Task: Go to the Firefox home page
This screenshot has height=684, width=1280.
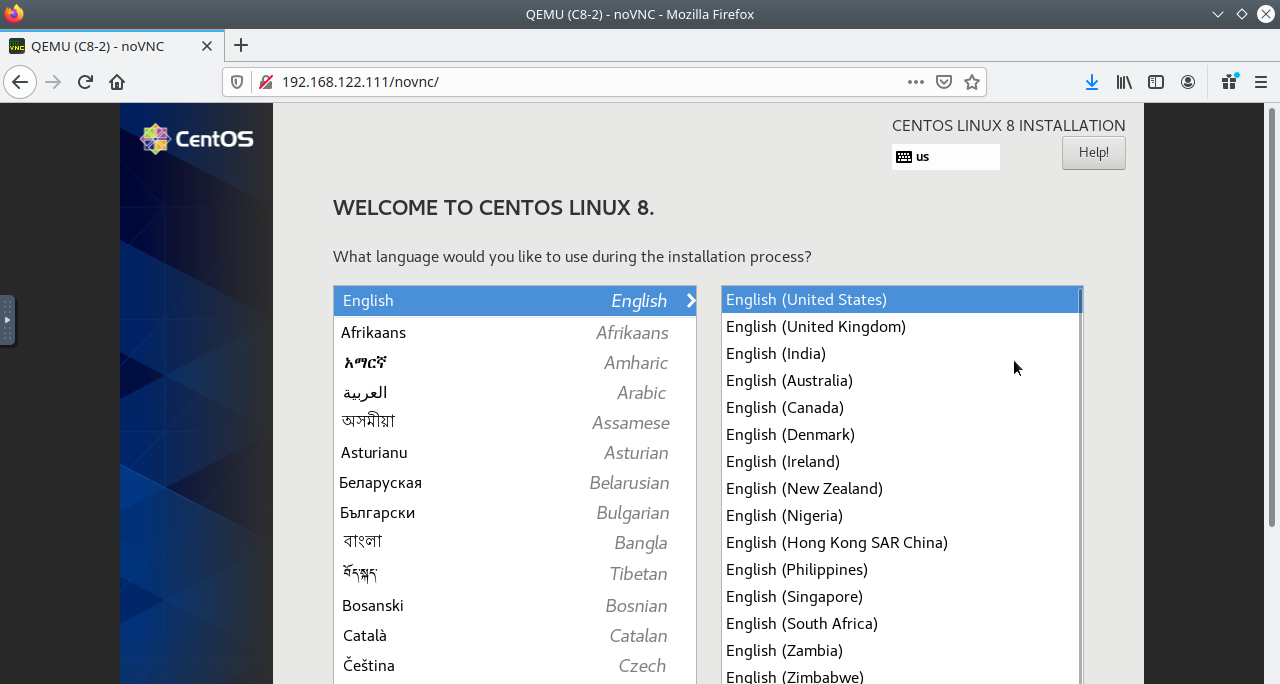Action: point(117,82)
